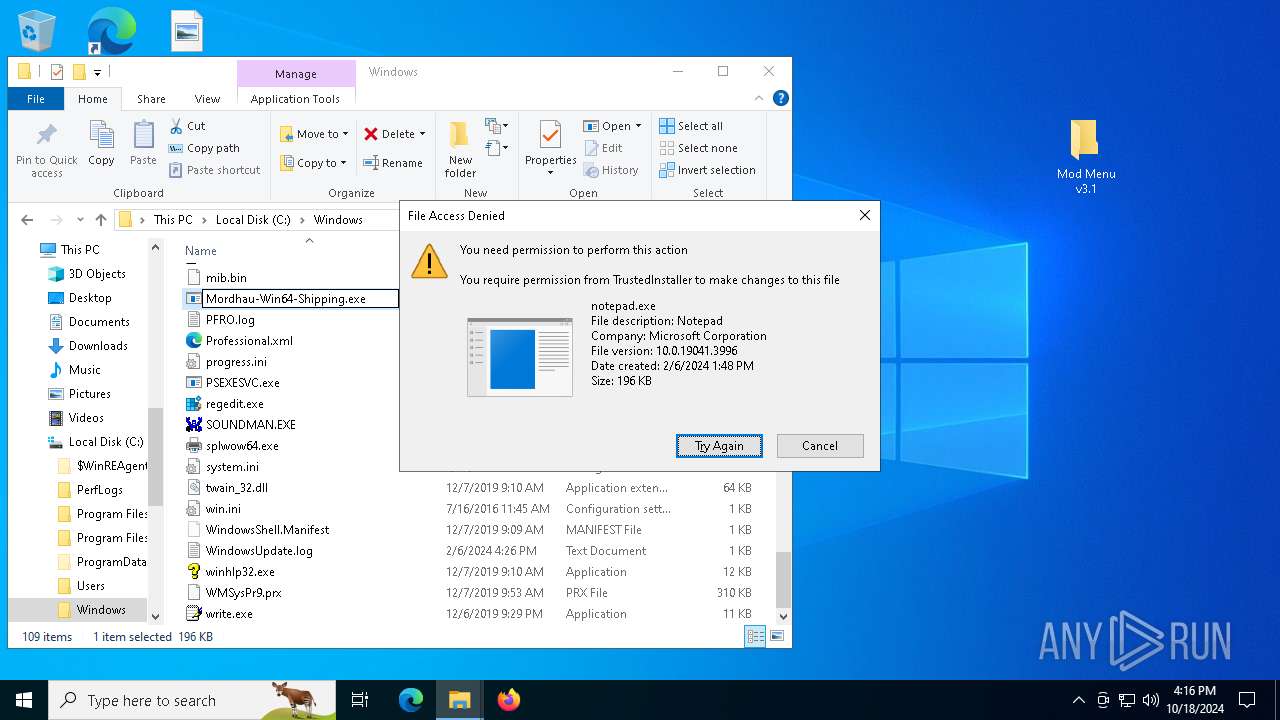
Task: Open Task View from the taskbar
Action: pyautogui.click(x=360, y=700)
